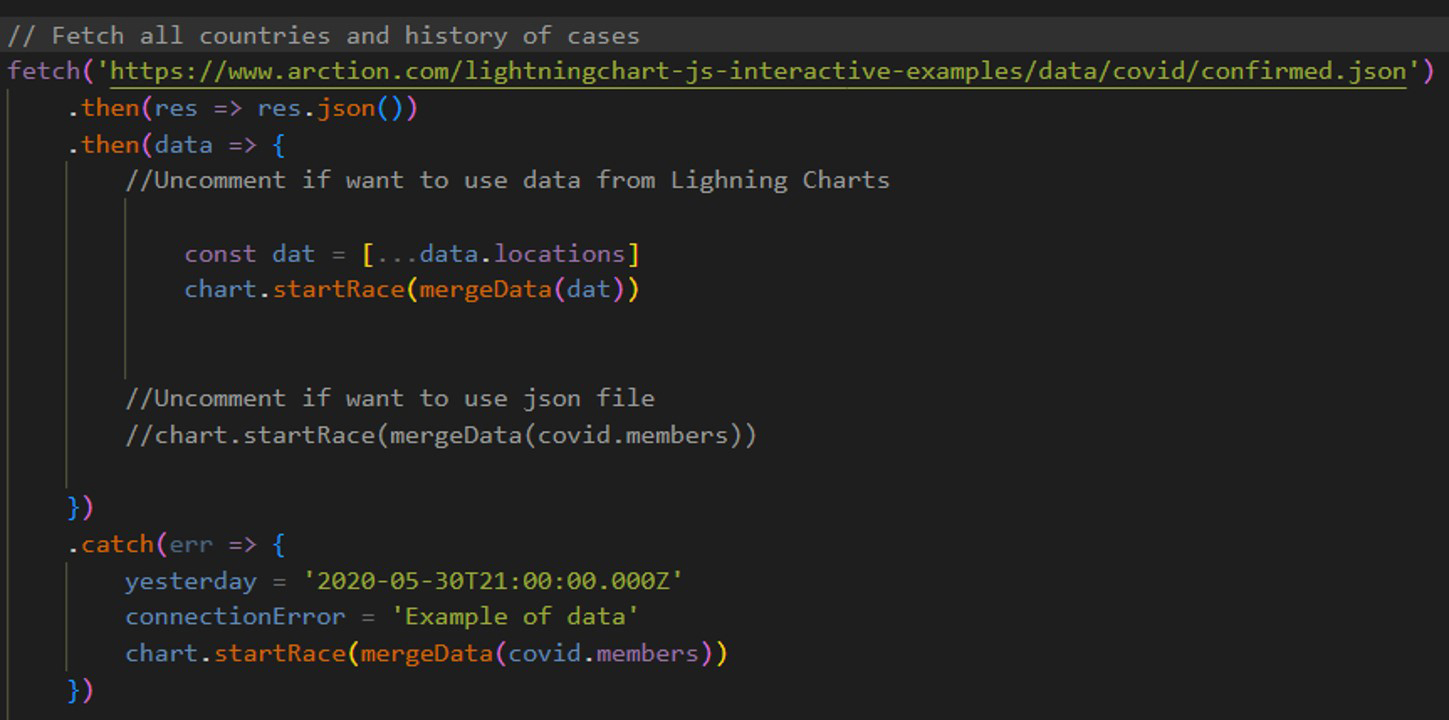Click uncommented 'mergeData(covid.members)' in catch block
Screen dimensions: 1449x720
click(537, 654)
